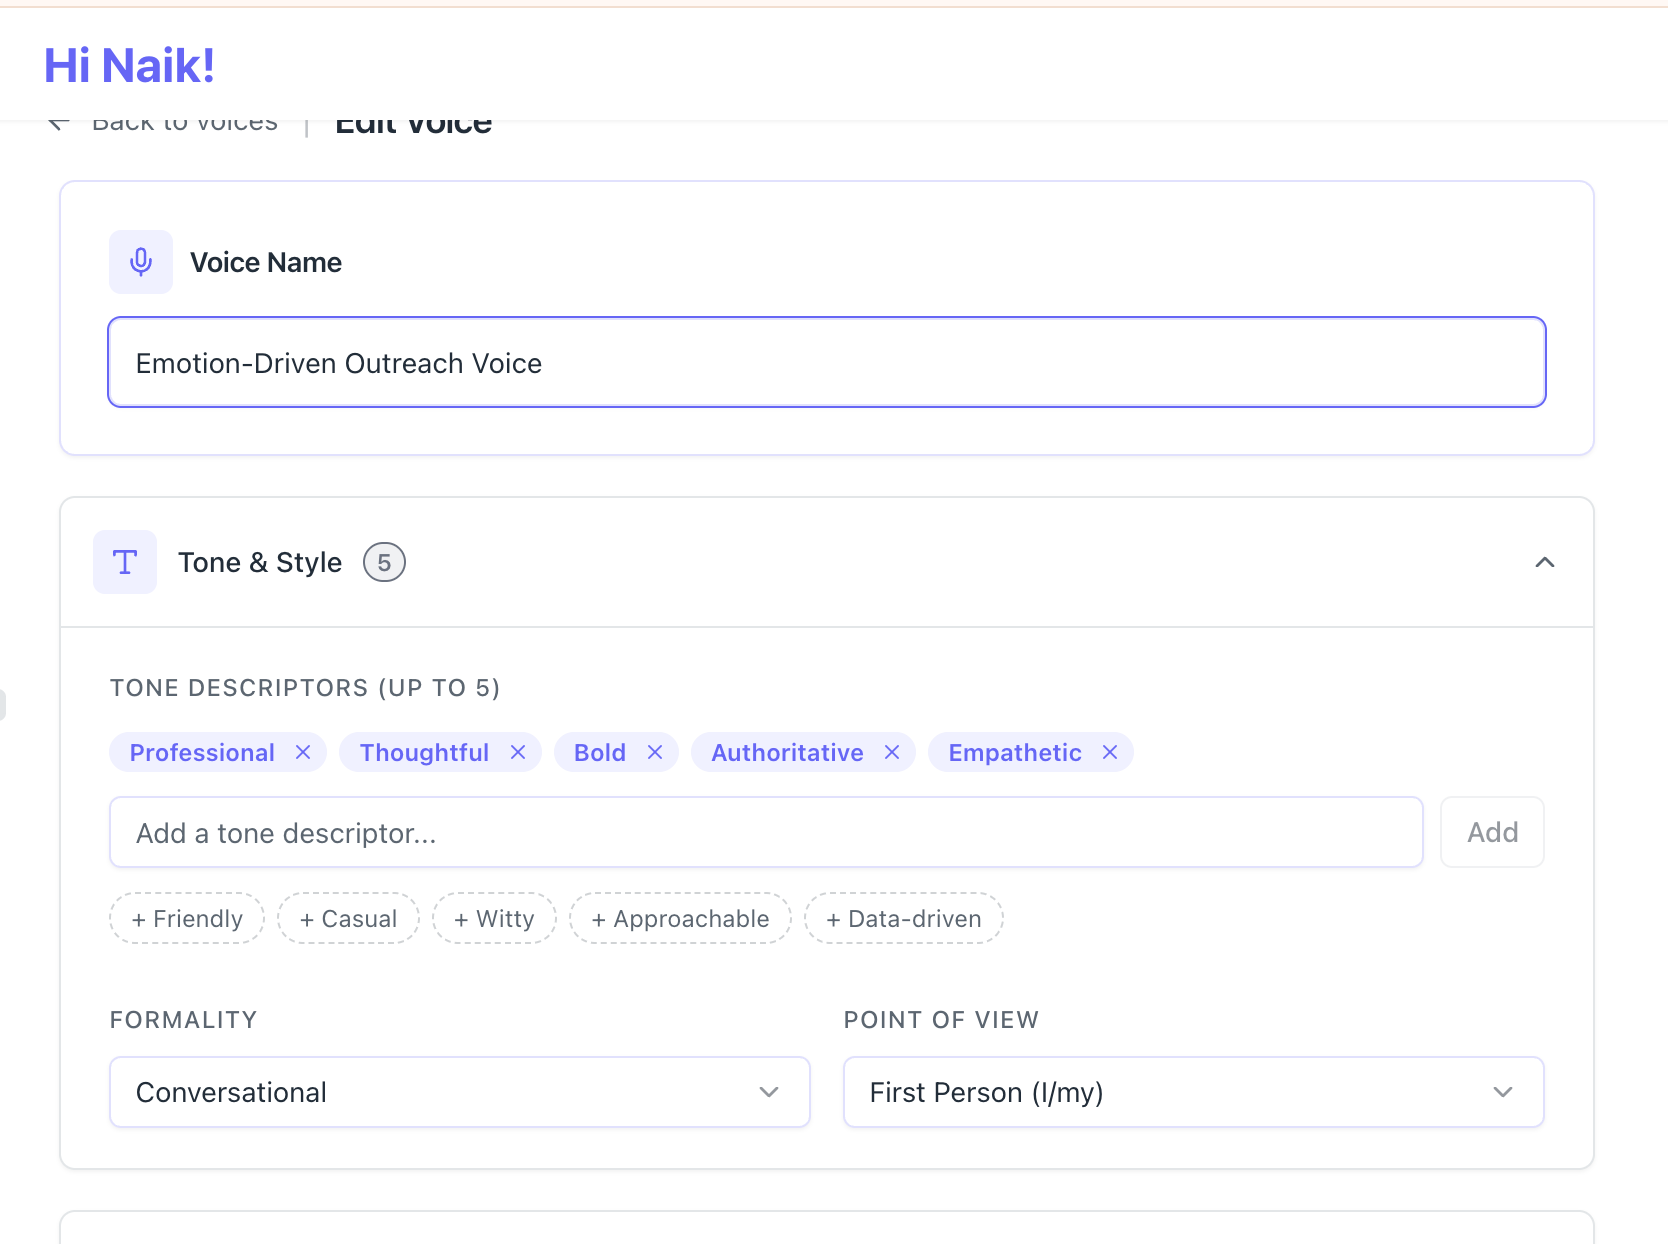Viewport: 1668px width, 1244px height.
Task: Add the Approachable suggestion chip
Action: (680, 918)
